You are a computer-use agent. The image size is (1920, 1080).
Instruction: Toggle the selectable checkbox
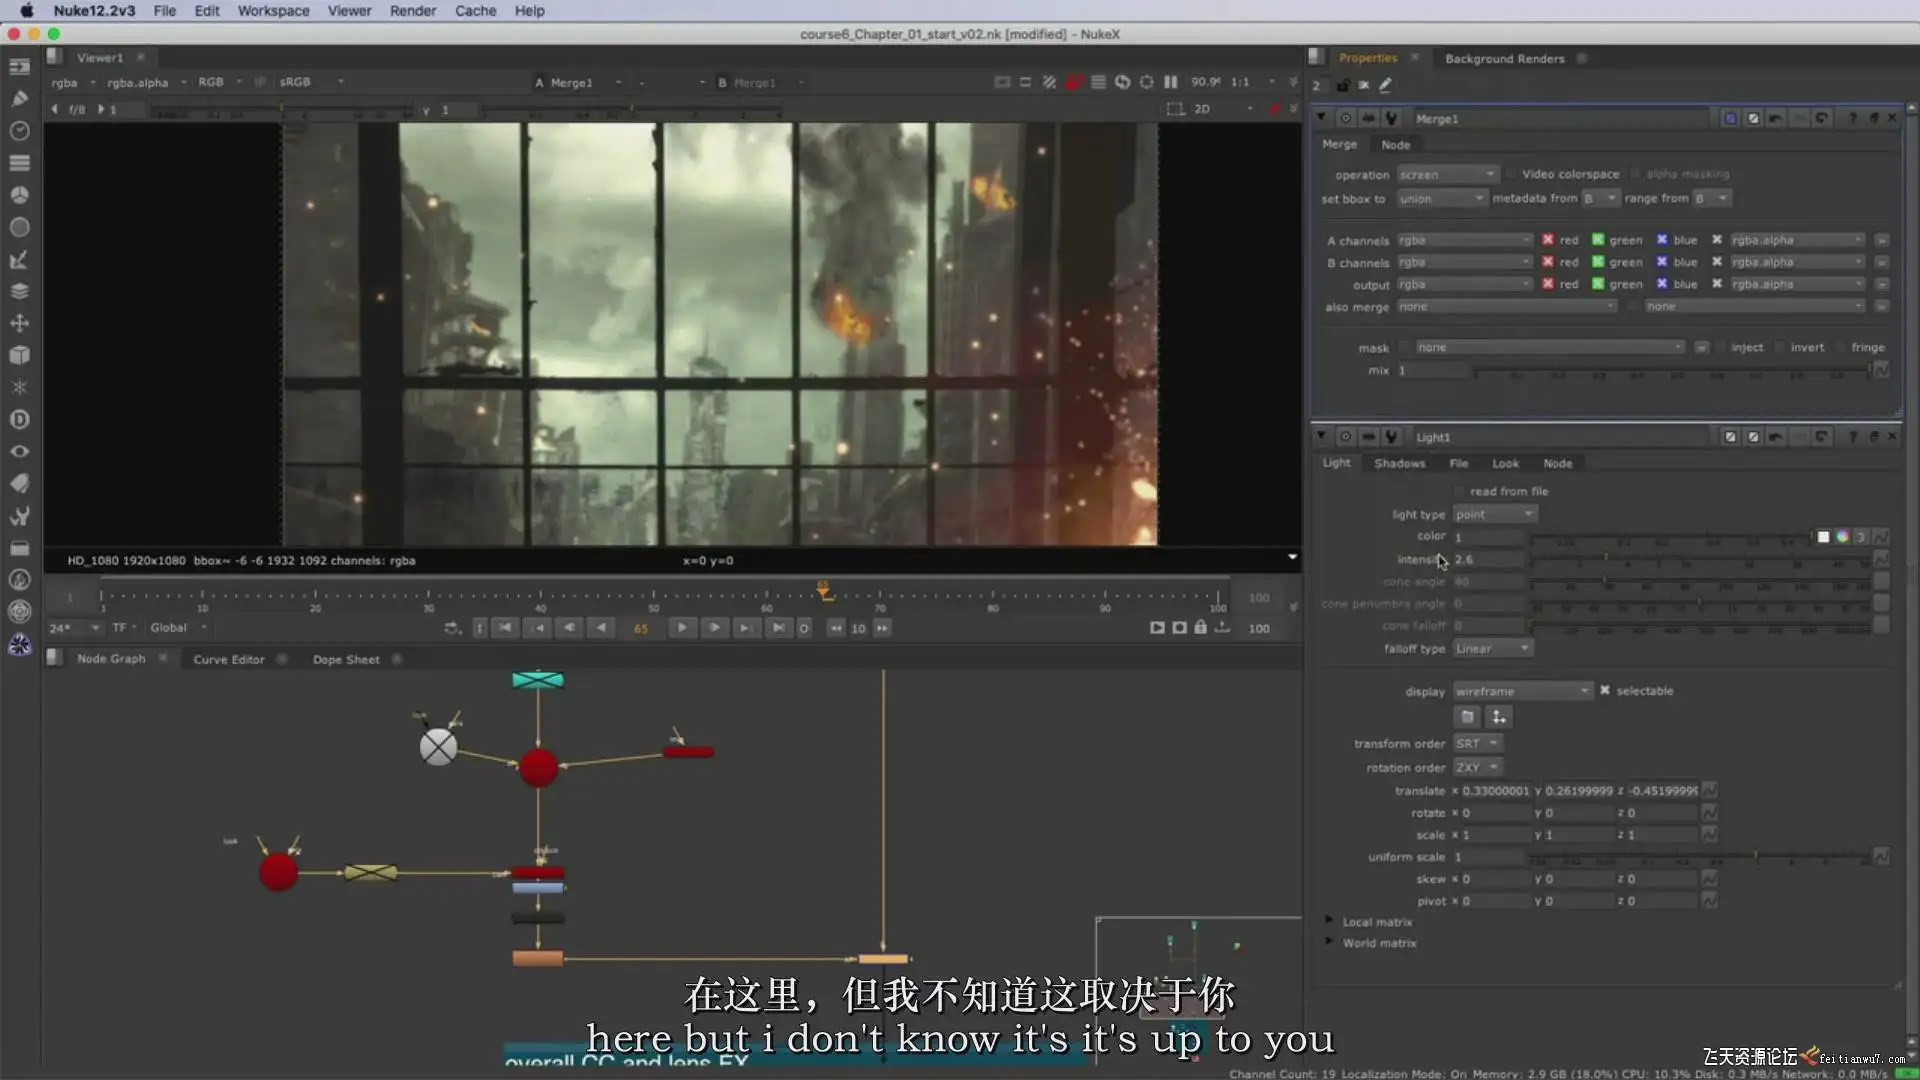(1605, 691)
